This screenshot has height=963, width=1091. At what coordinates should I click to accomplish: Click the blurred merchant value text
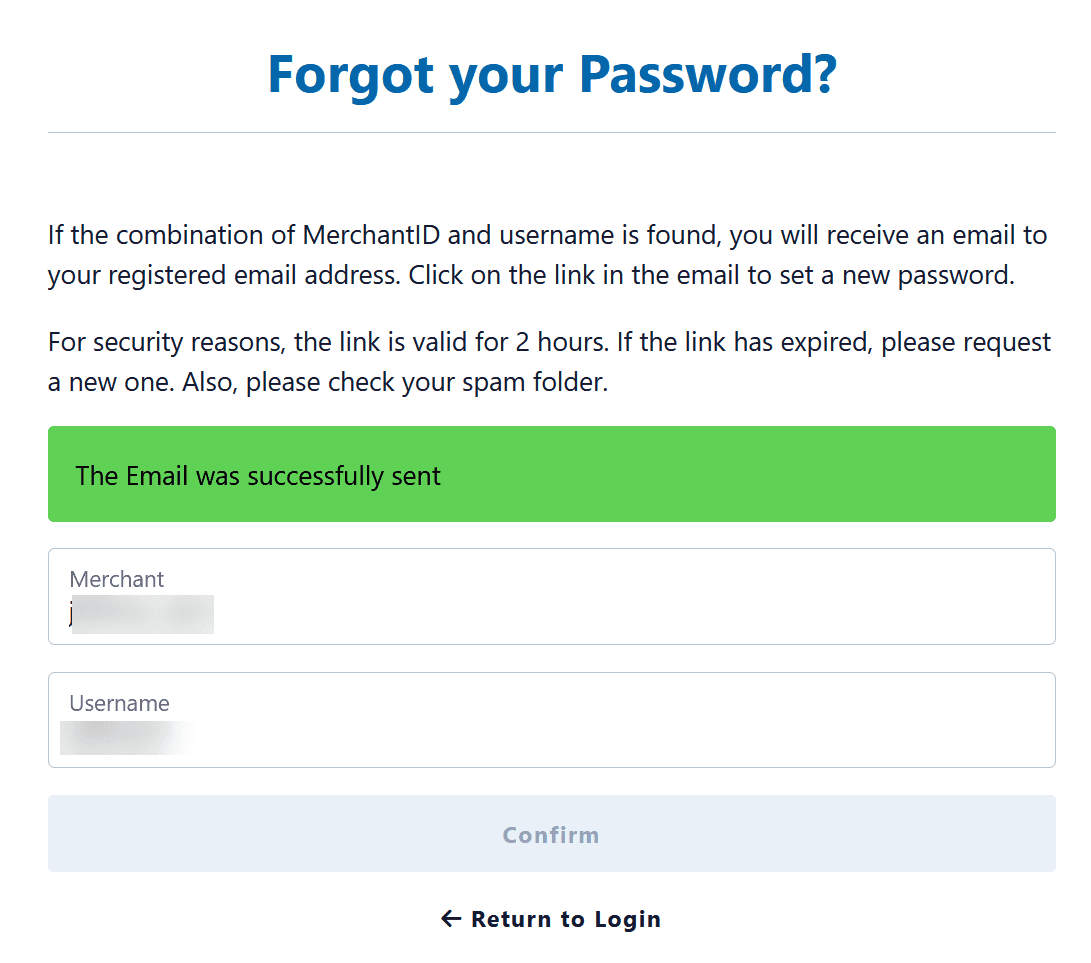(x=143, y=614)
